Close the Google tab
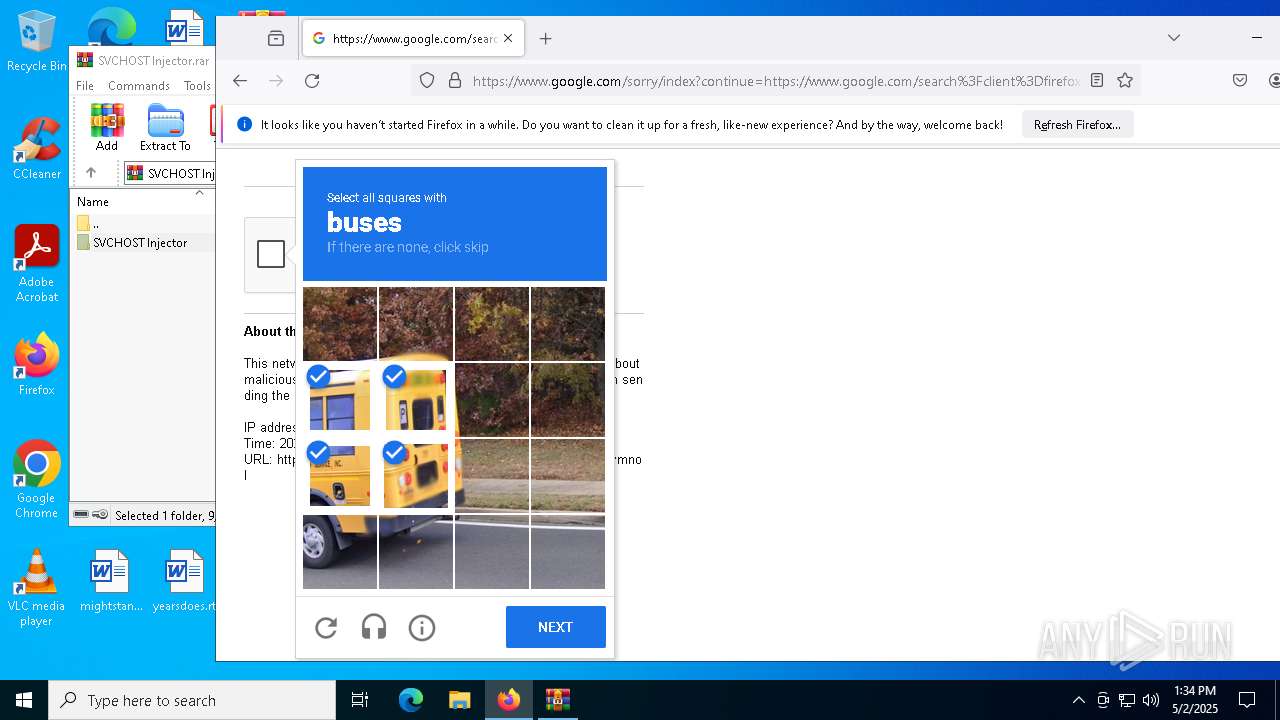 pyautogui.click(x=508, y=39)
